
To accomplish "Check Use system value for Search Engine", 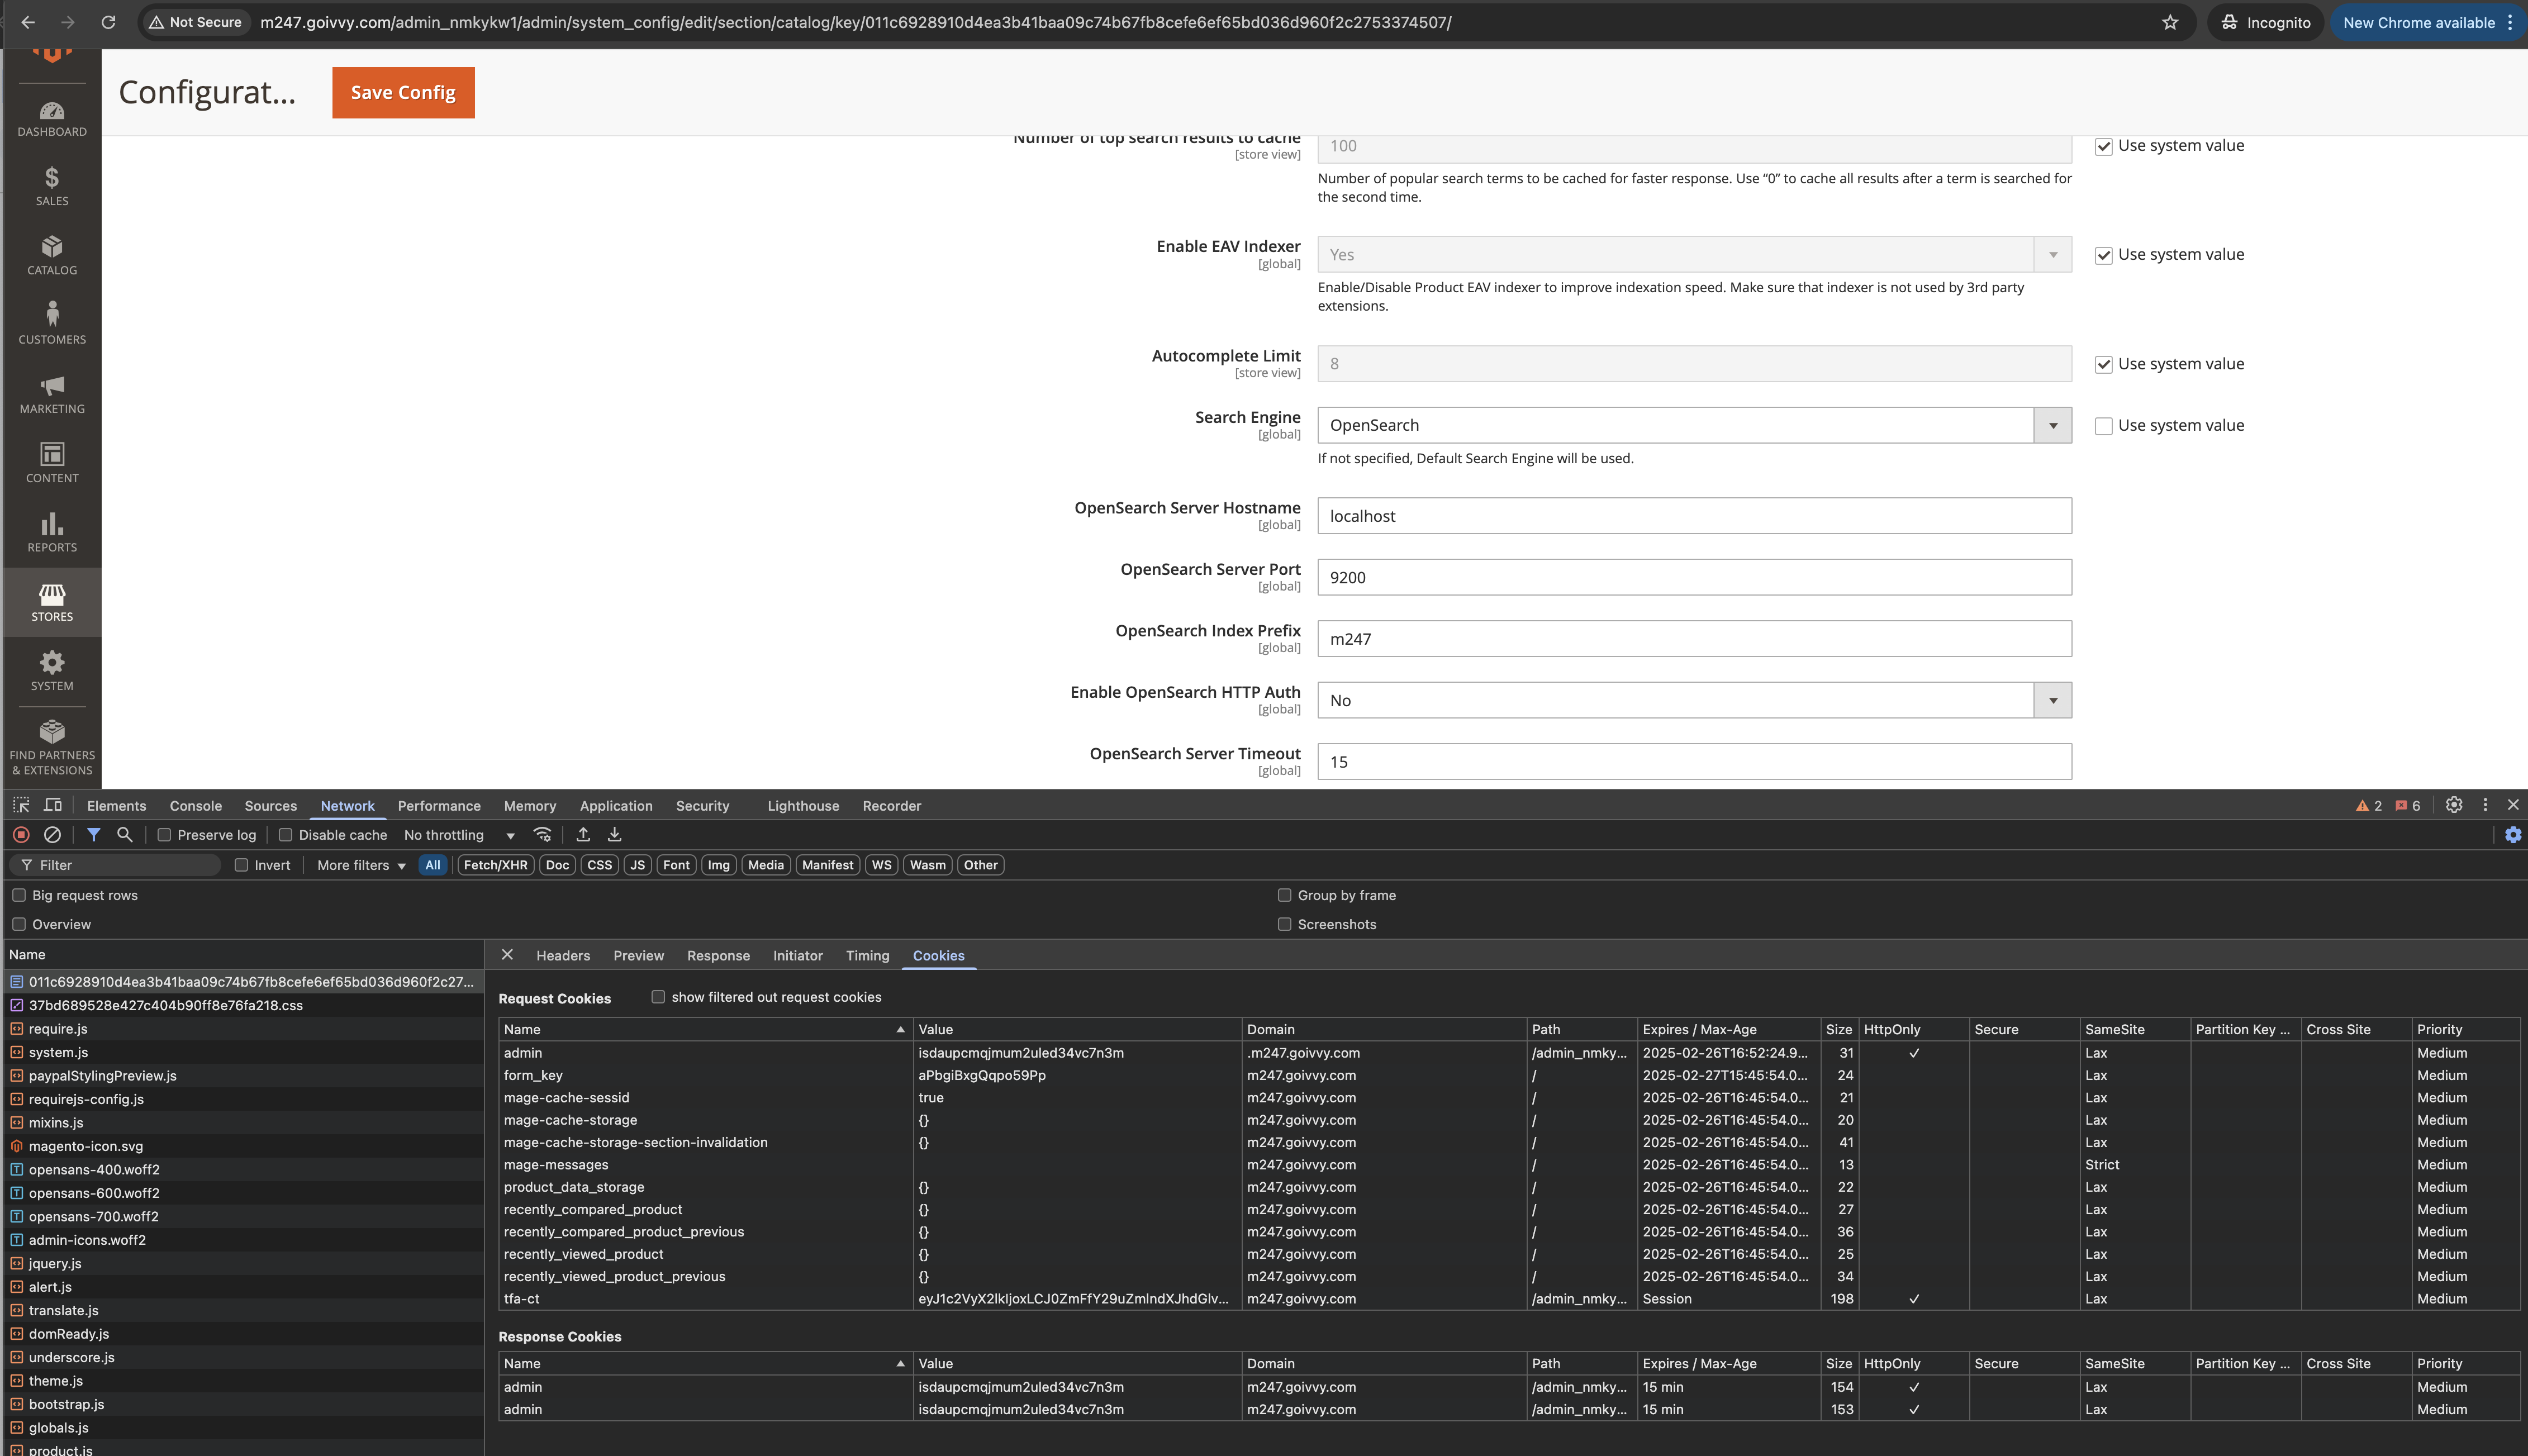I will [x=2103, y=426].
